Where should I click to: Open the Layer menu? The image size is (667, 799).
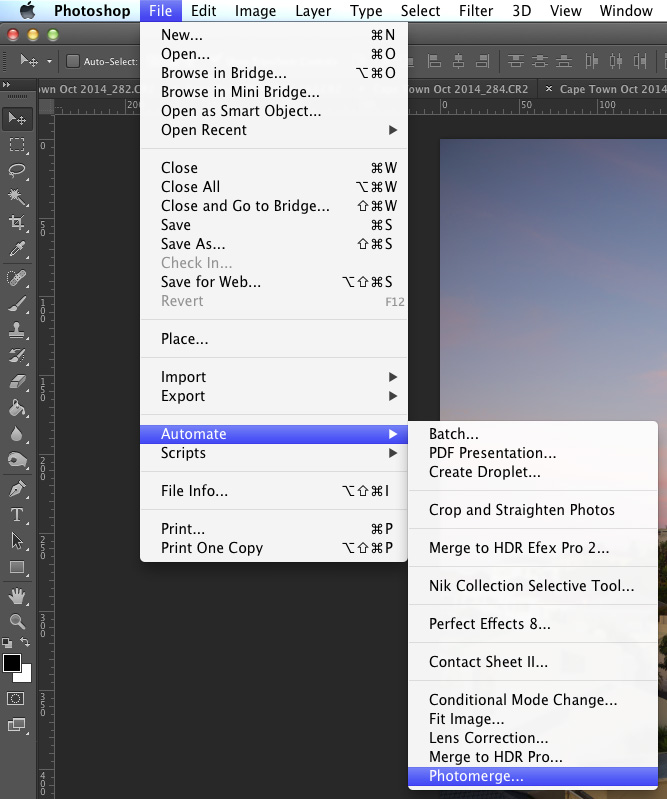click(313, 11)
